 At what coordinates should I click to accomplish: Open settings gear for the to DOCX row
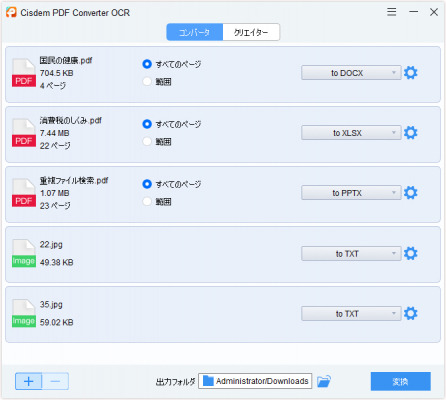[x=410, y=73]
